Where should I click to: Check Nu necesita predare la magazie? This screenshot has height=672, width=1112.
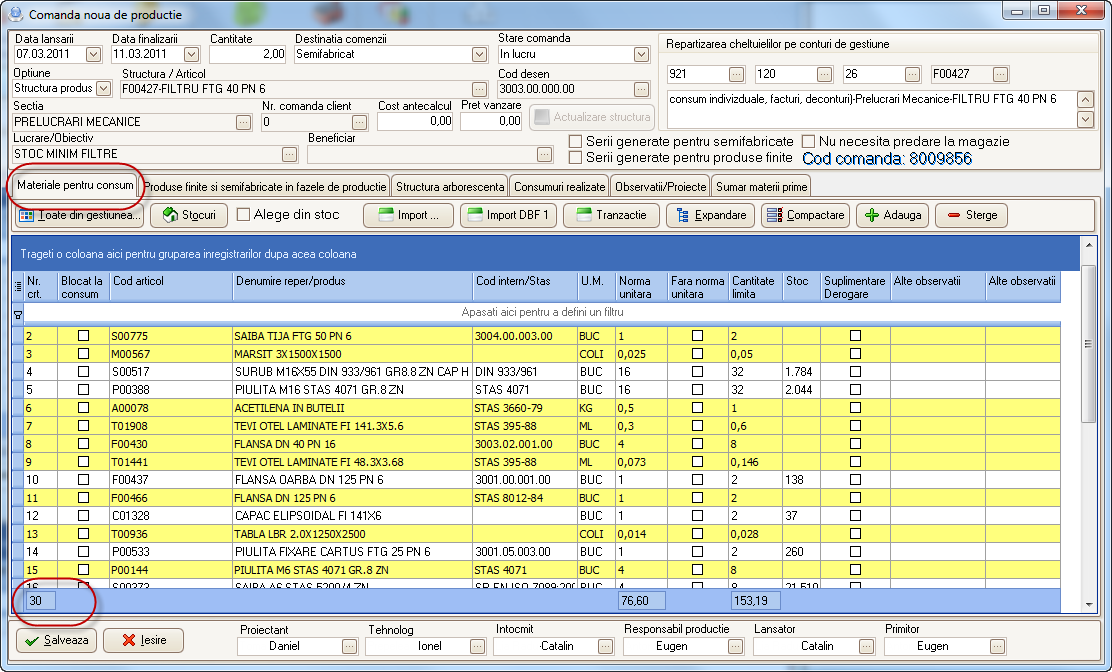tap(808, 142)
